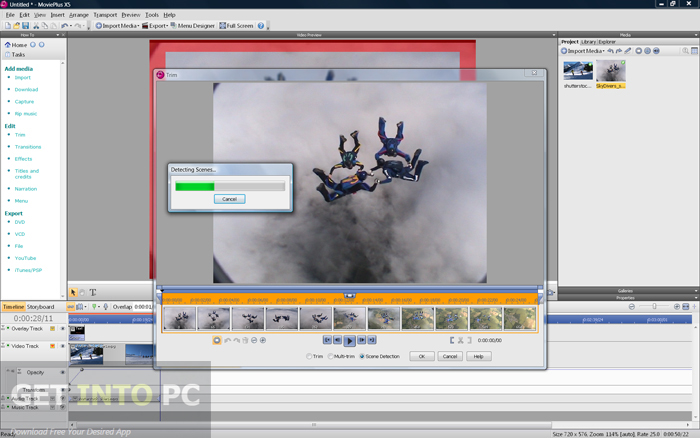Screen dimensions: 700x438
Task: Open the Import Media dropdown in main toolbar
Action: point(138,26)
